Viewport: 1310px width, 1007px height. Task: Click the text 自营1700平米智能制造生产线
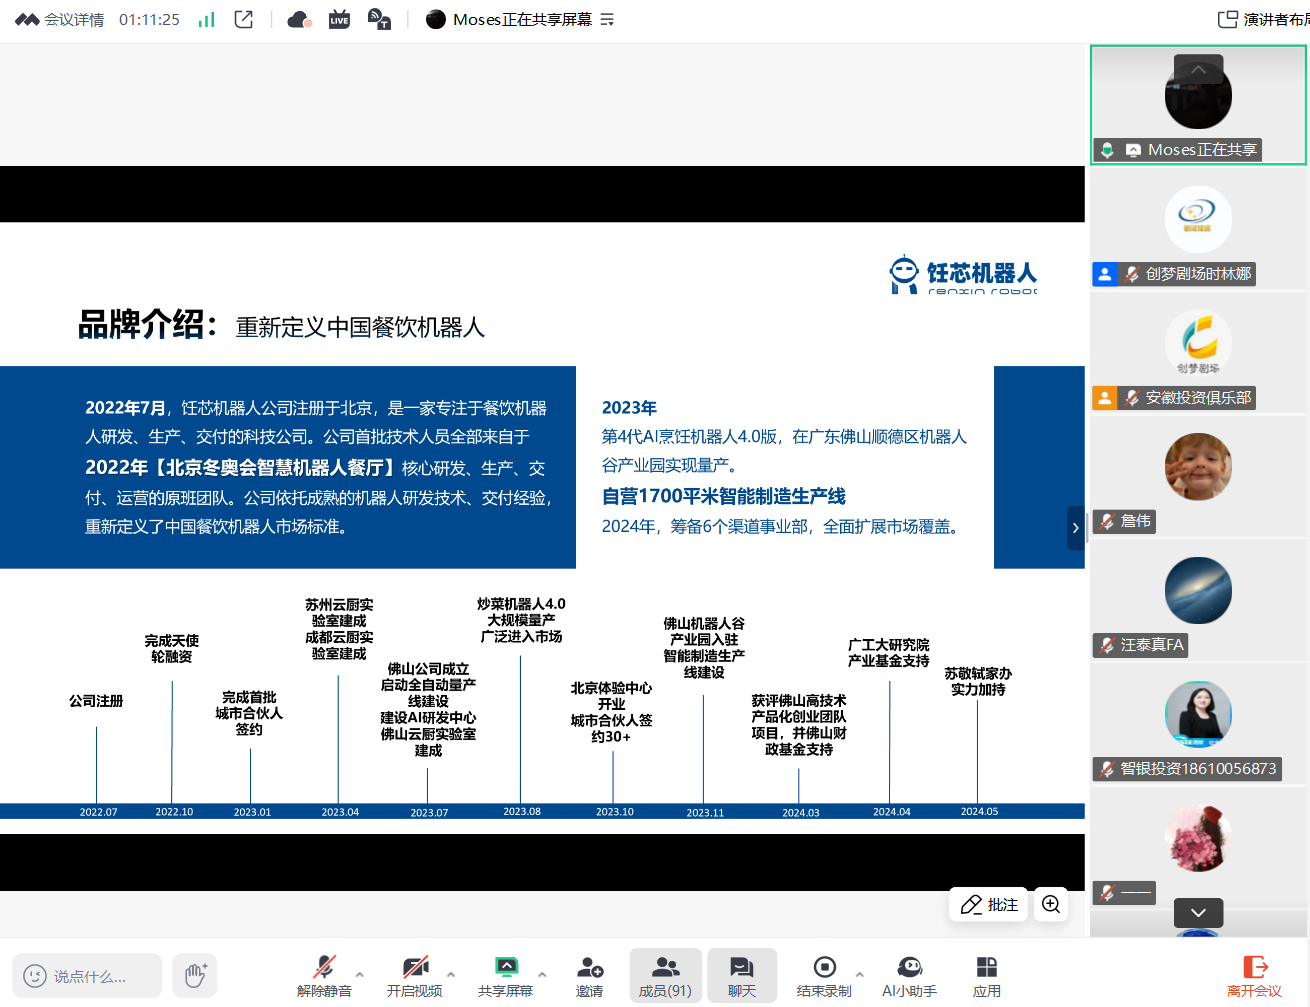click(724, 496)
